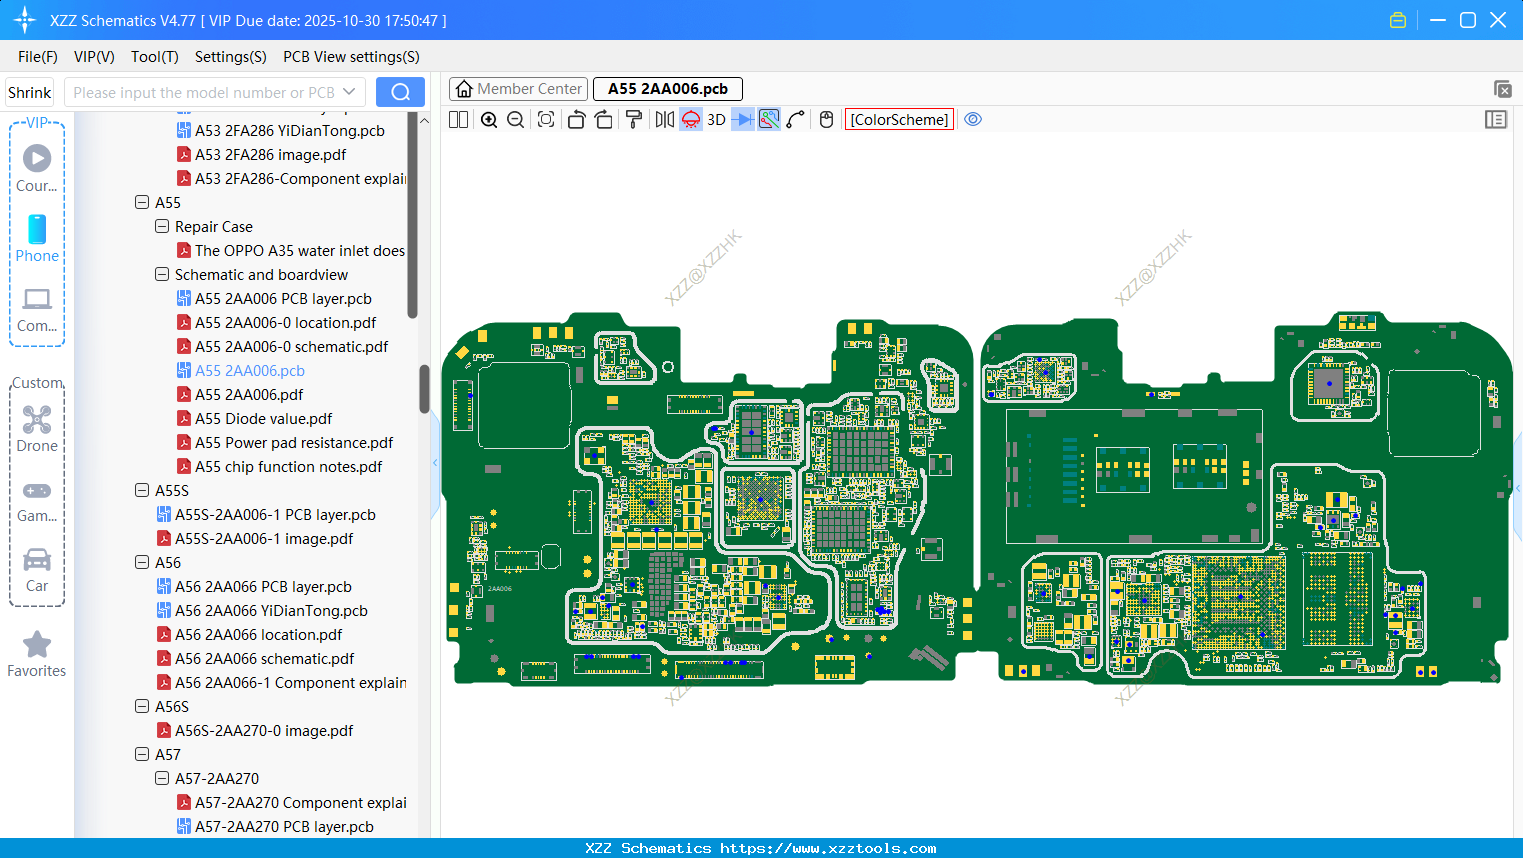Screen dimensions: 1523x858
Task: Collapse the A56 tree node
Action: click(x=142, y=562)
